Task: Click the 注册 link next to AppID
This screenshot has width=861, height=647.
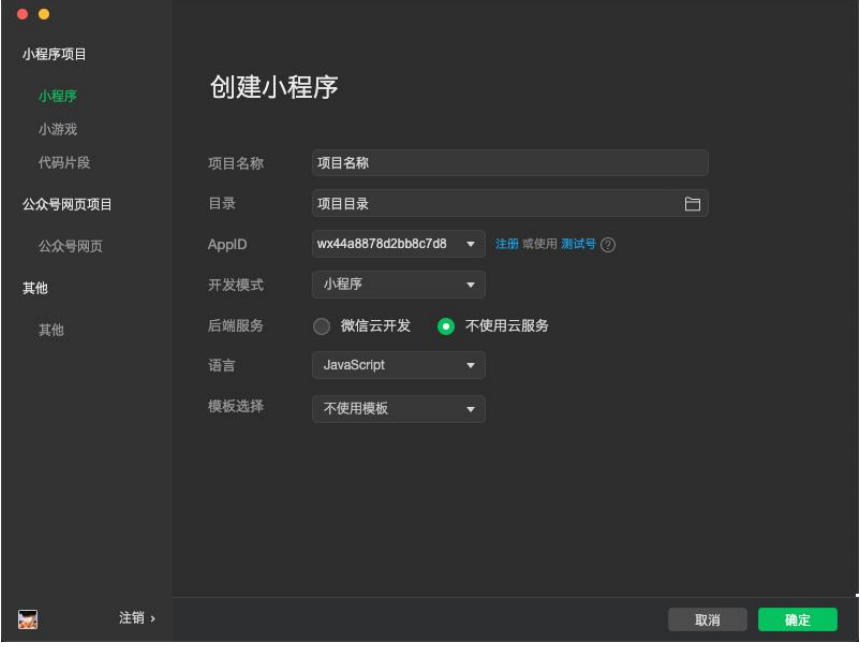Action: tap(507, 244)
